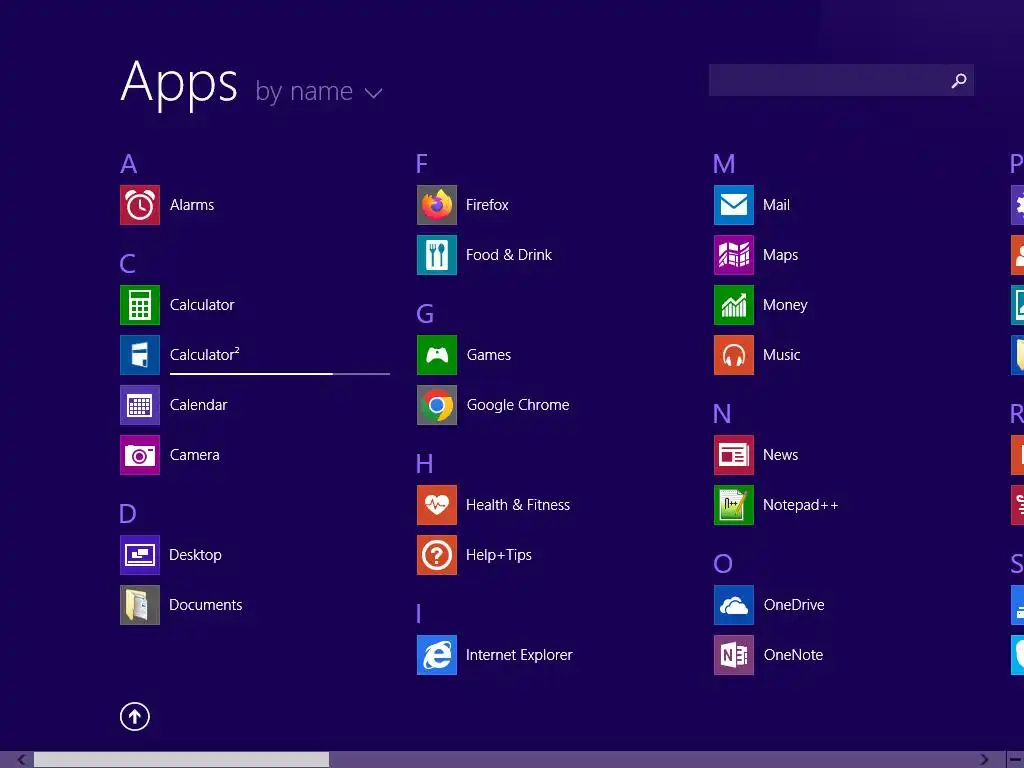
Task: Open the Health & Fitness icon
Action: (x=437, y=505)
